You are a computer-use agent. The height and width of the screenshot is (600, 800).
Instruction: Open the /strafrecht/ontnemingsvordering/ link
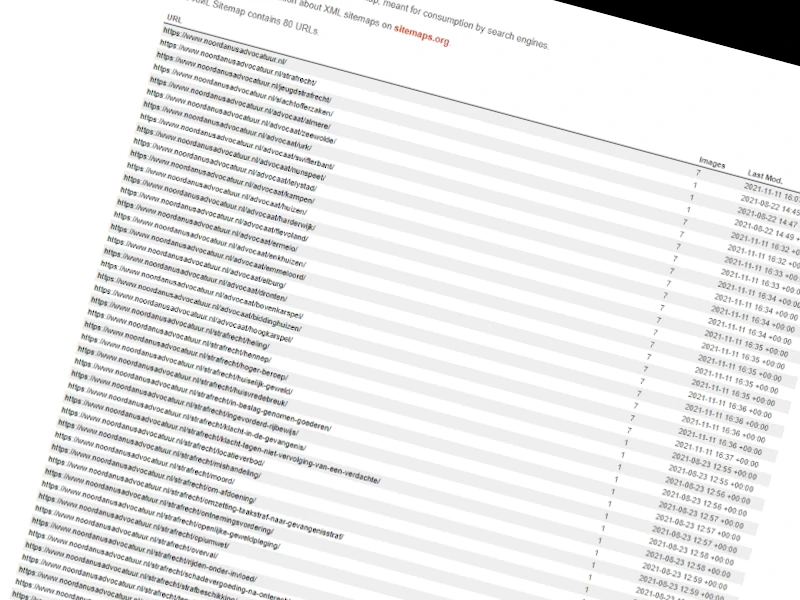coord(158,501)
